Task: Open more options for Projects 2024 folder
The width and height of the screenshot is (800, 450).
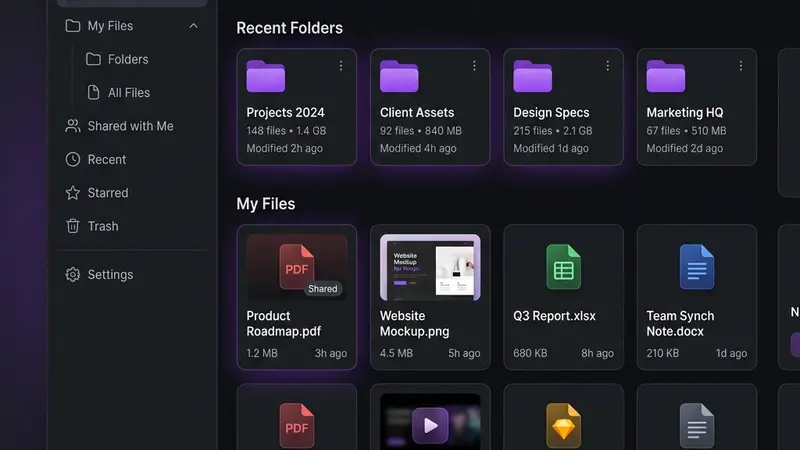Action: pyautogui.click(x=341, y=66)
